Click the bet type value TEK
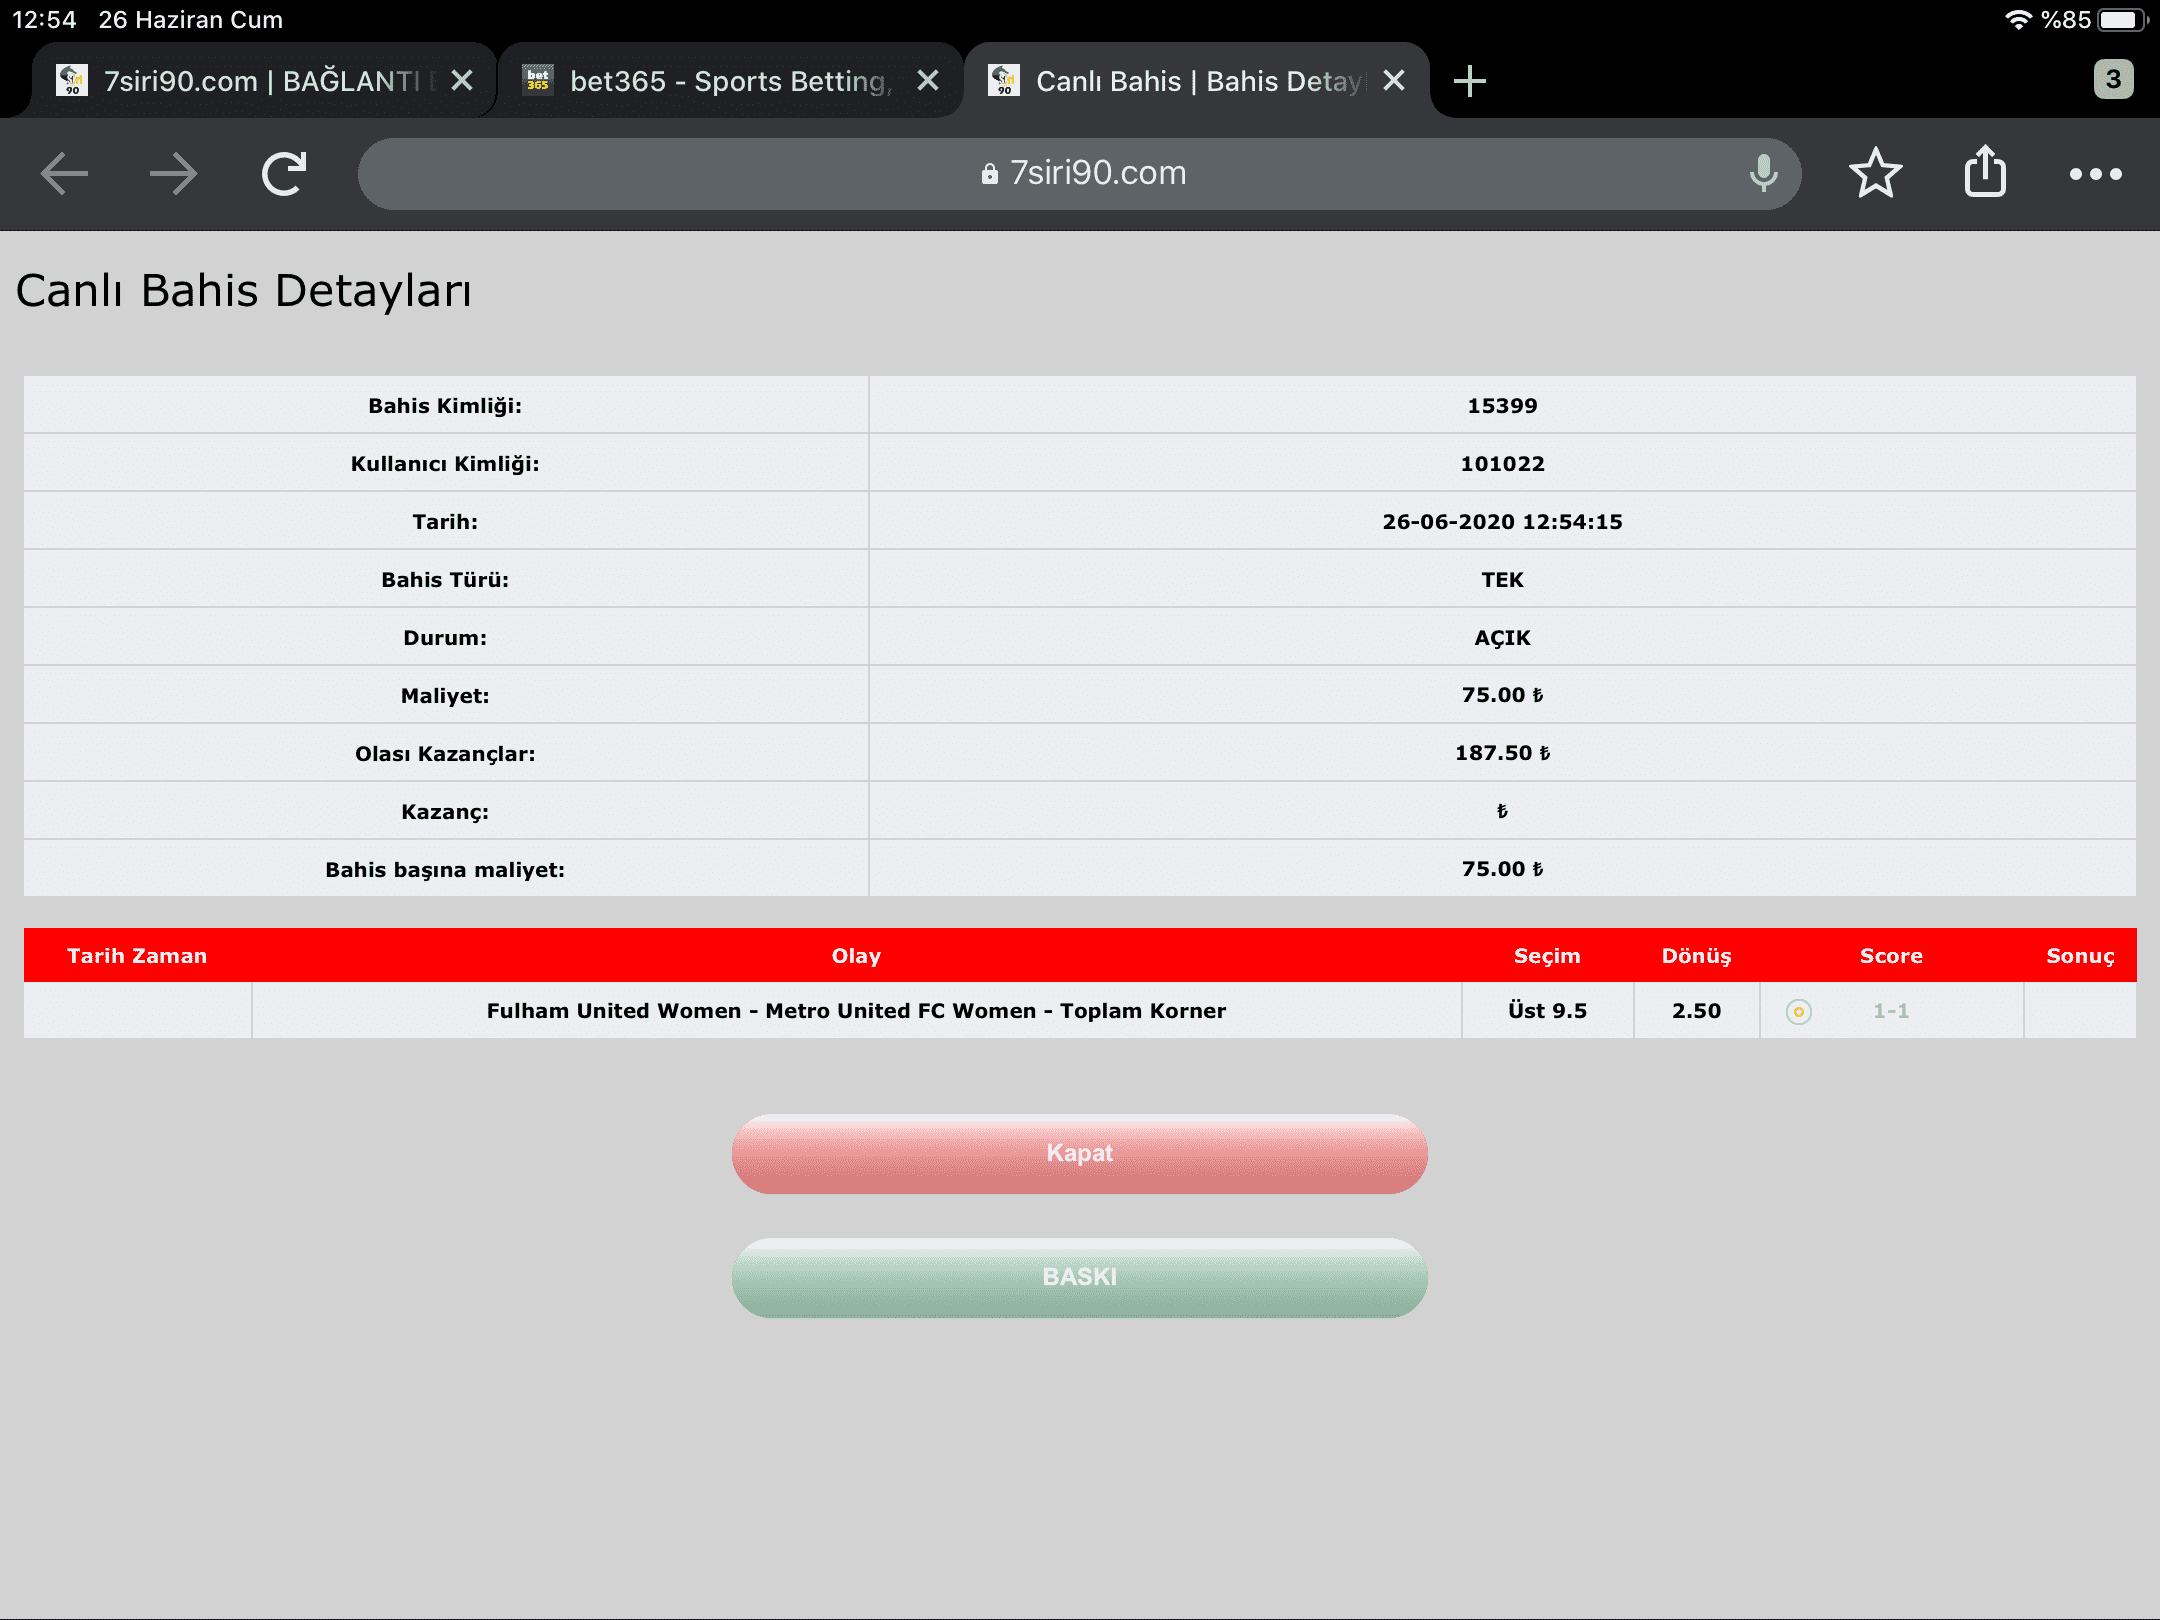The width and height of the screenshot is (2160, 1620). 1502,580
